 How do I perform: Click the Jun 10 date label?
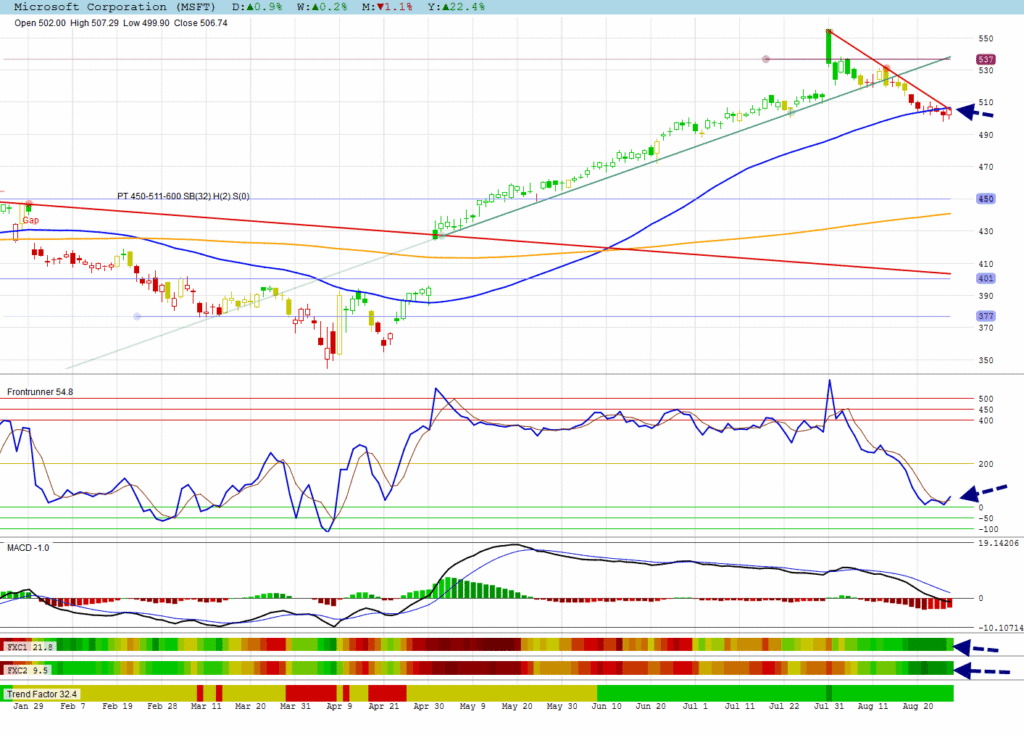[607, 706]
